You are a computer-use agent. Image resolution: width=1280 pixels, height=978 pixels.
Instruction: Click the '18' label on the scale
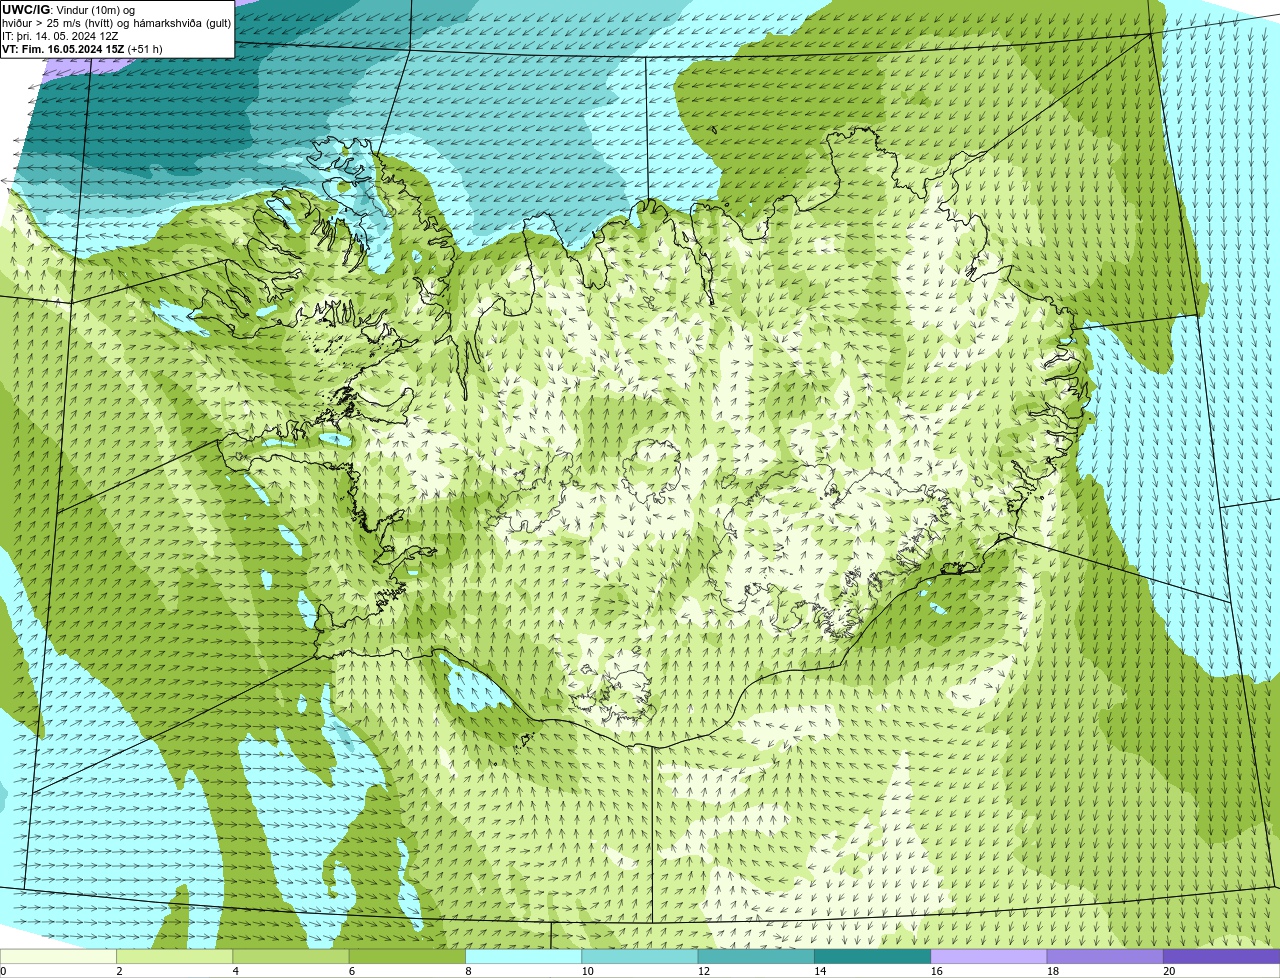(1052, 971)
